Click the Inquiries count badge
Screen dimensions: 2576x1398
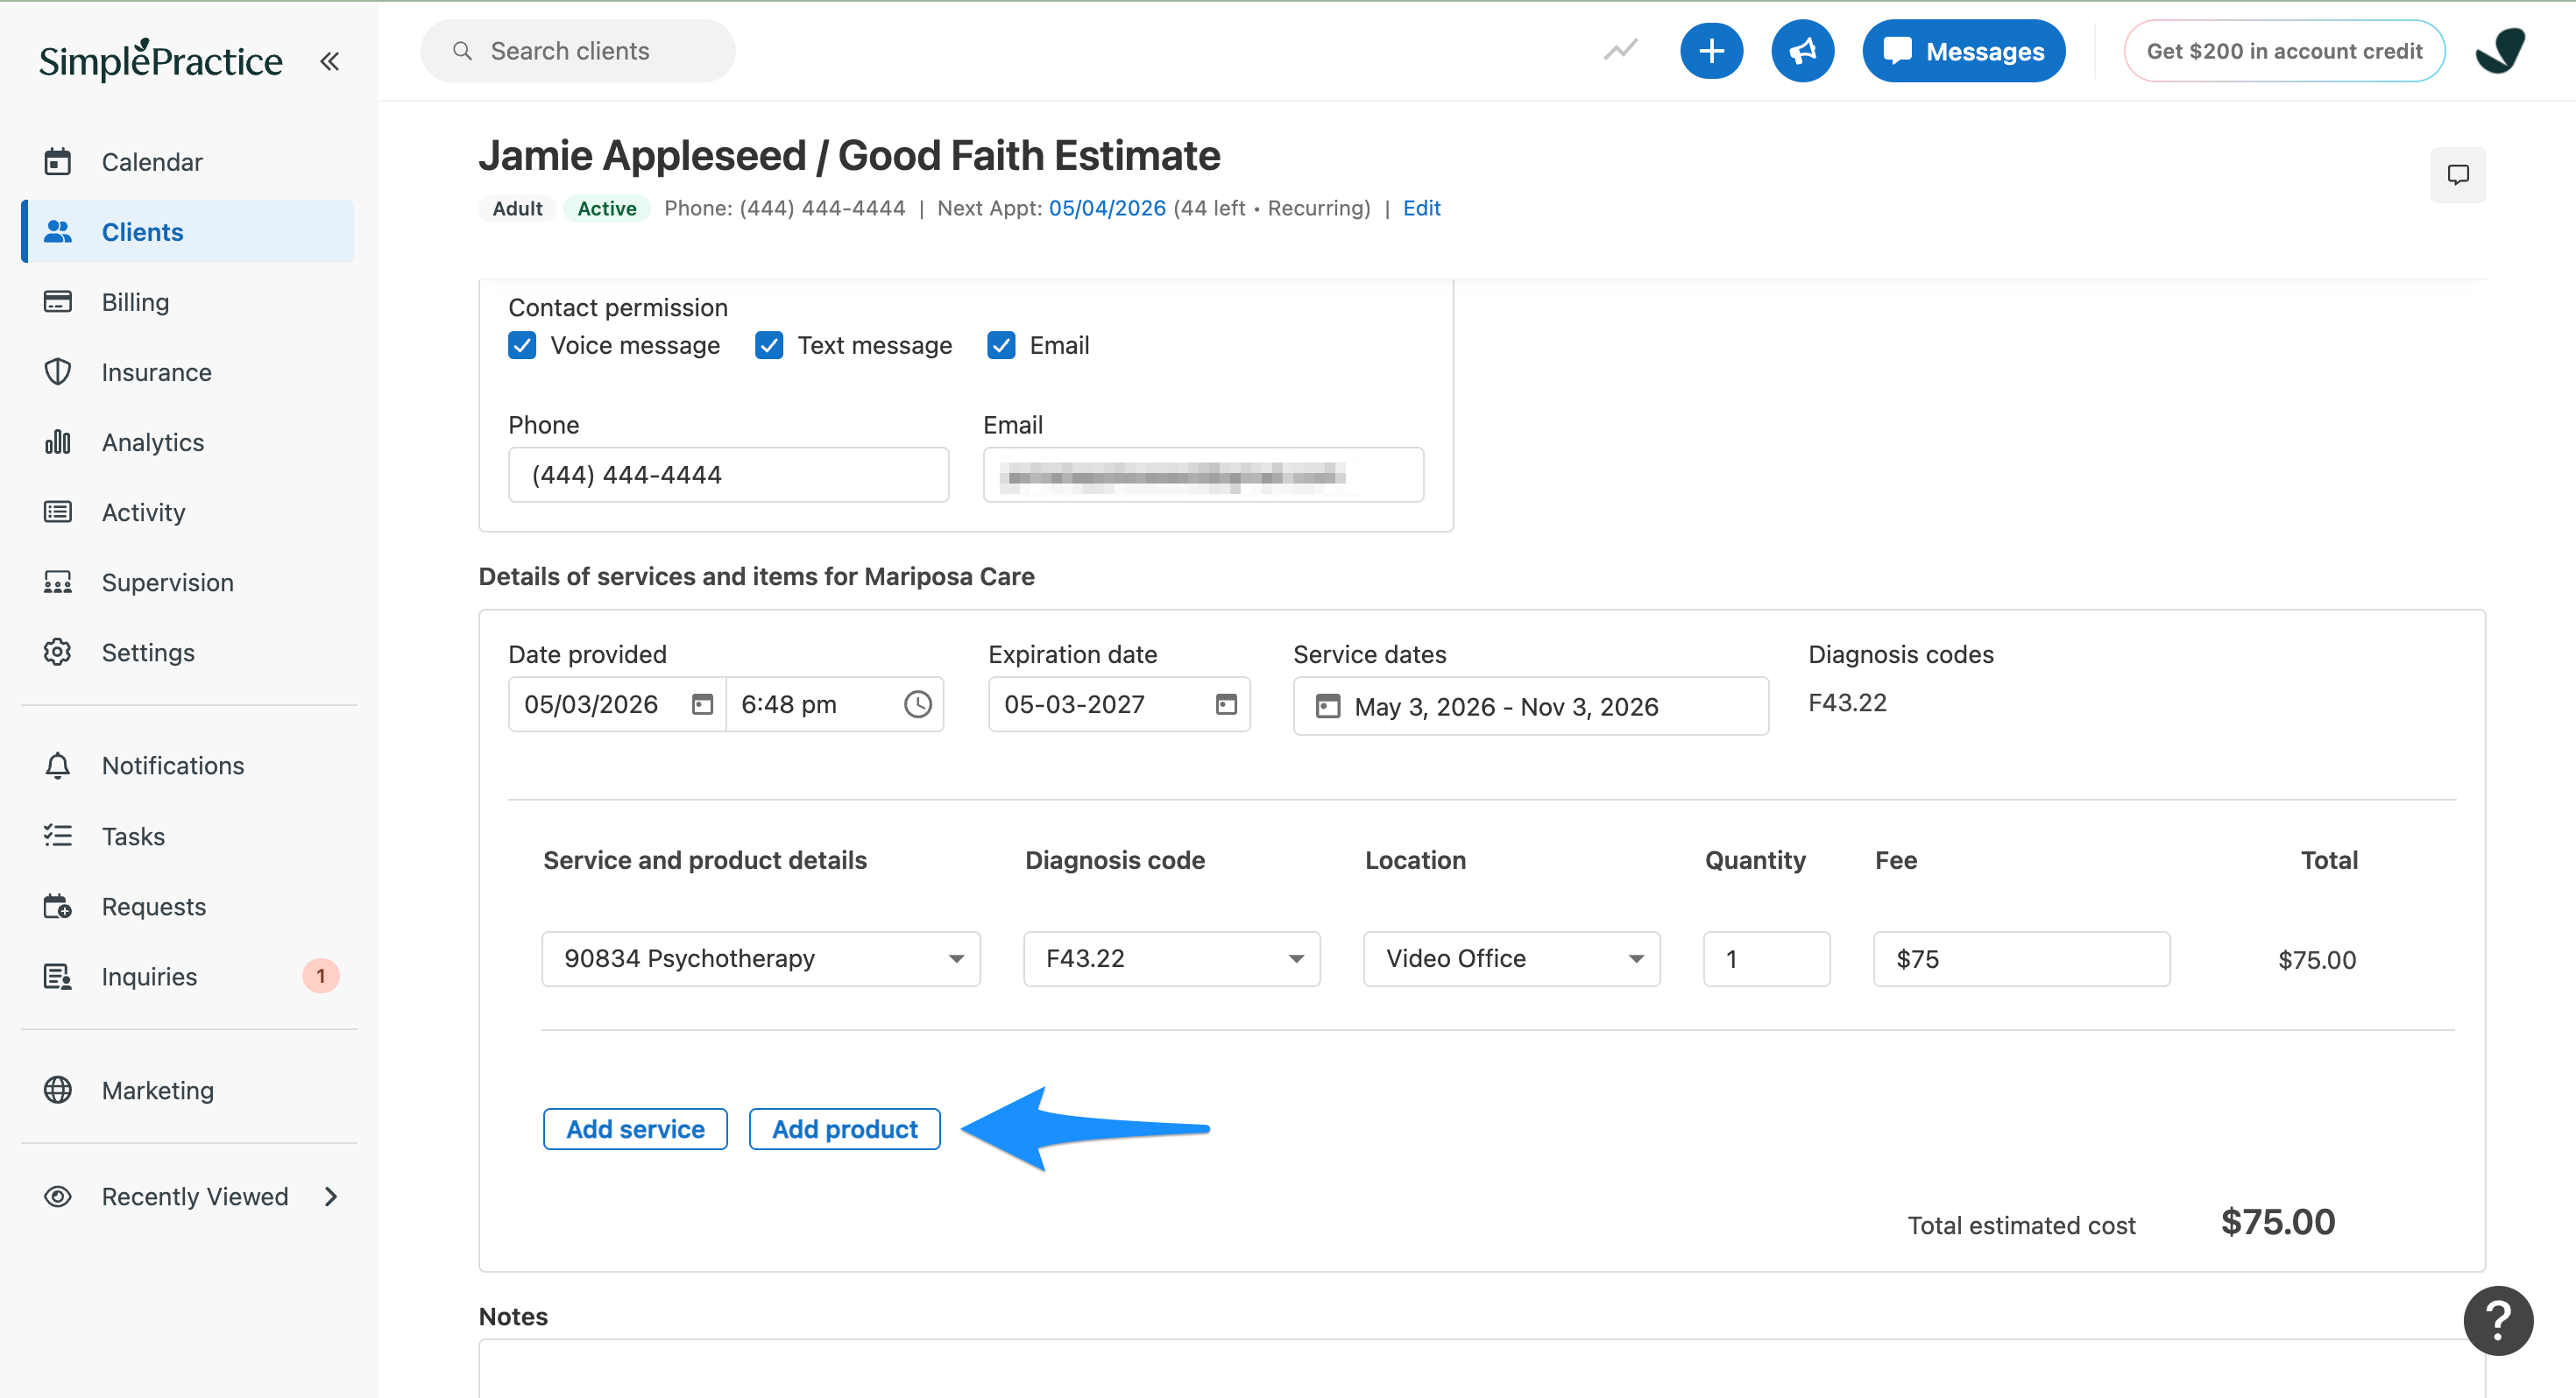(x=320, y=975)
